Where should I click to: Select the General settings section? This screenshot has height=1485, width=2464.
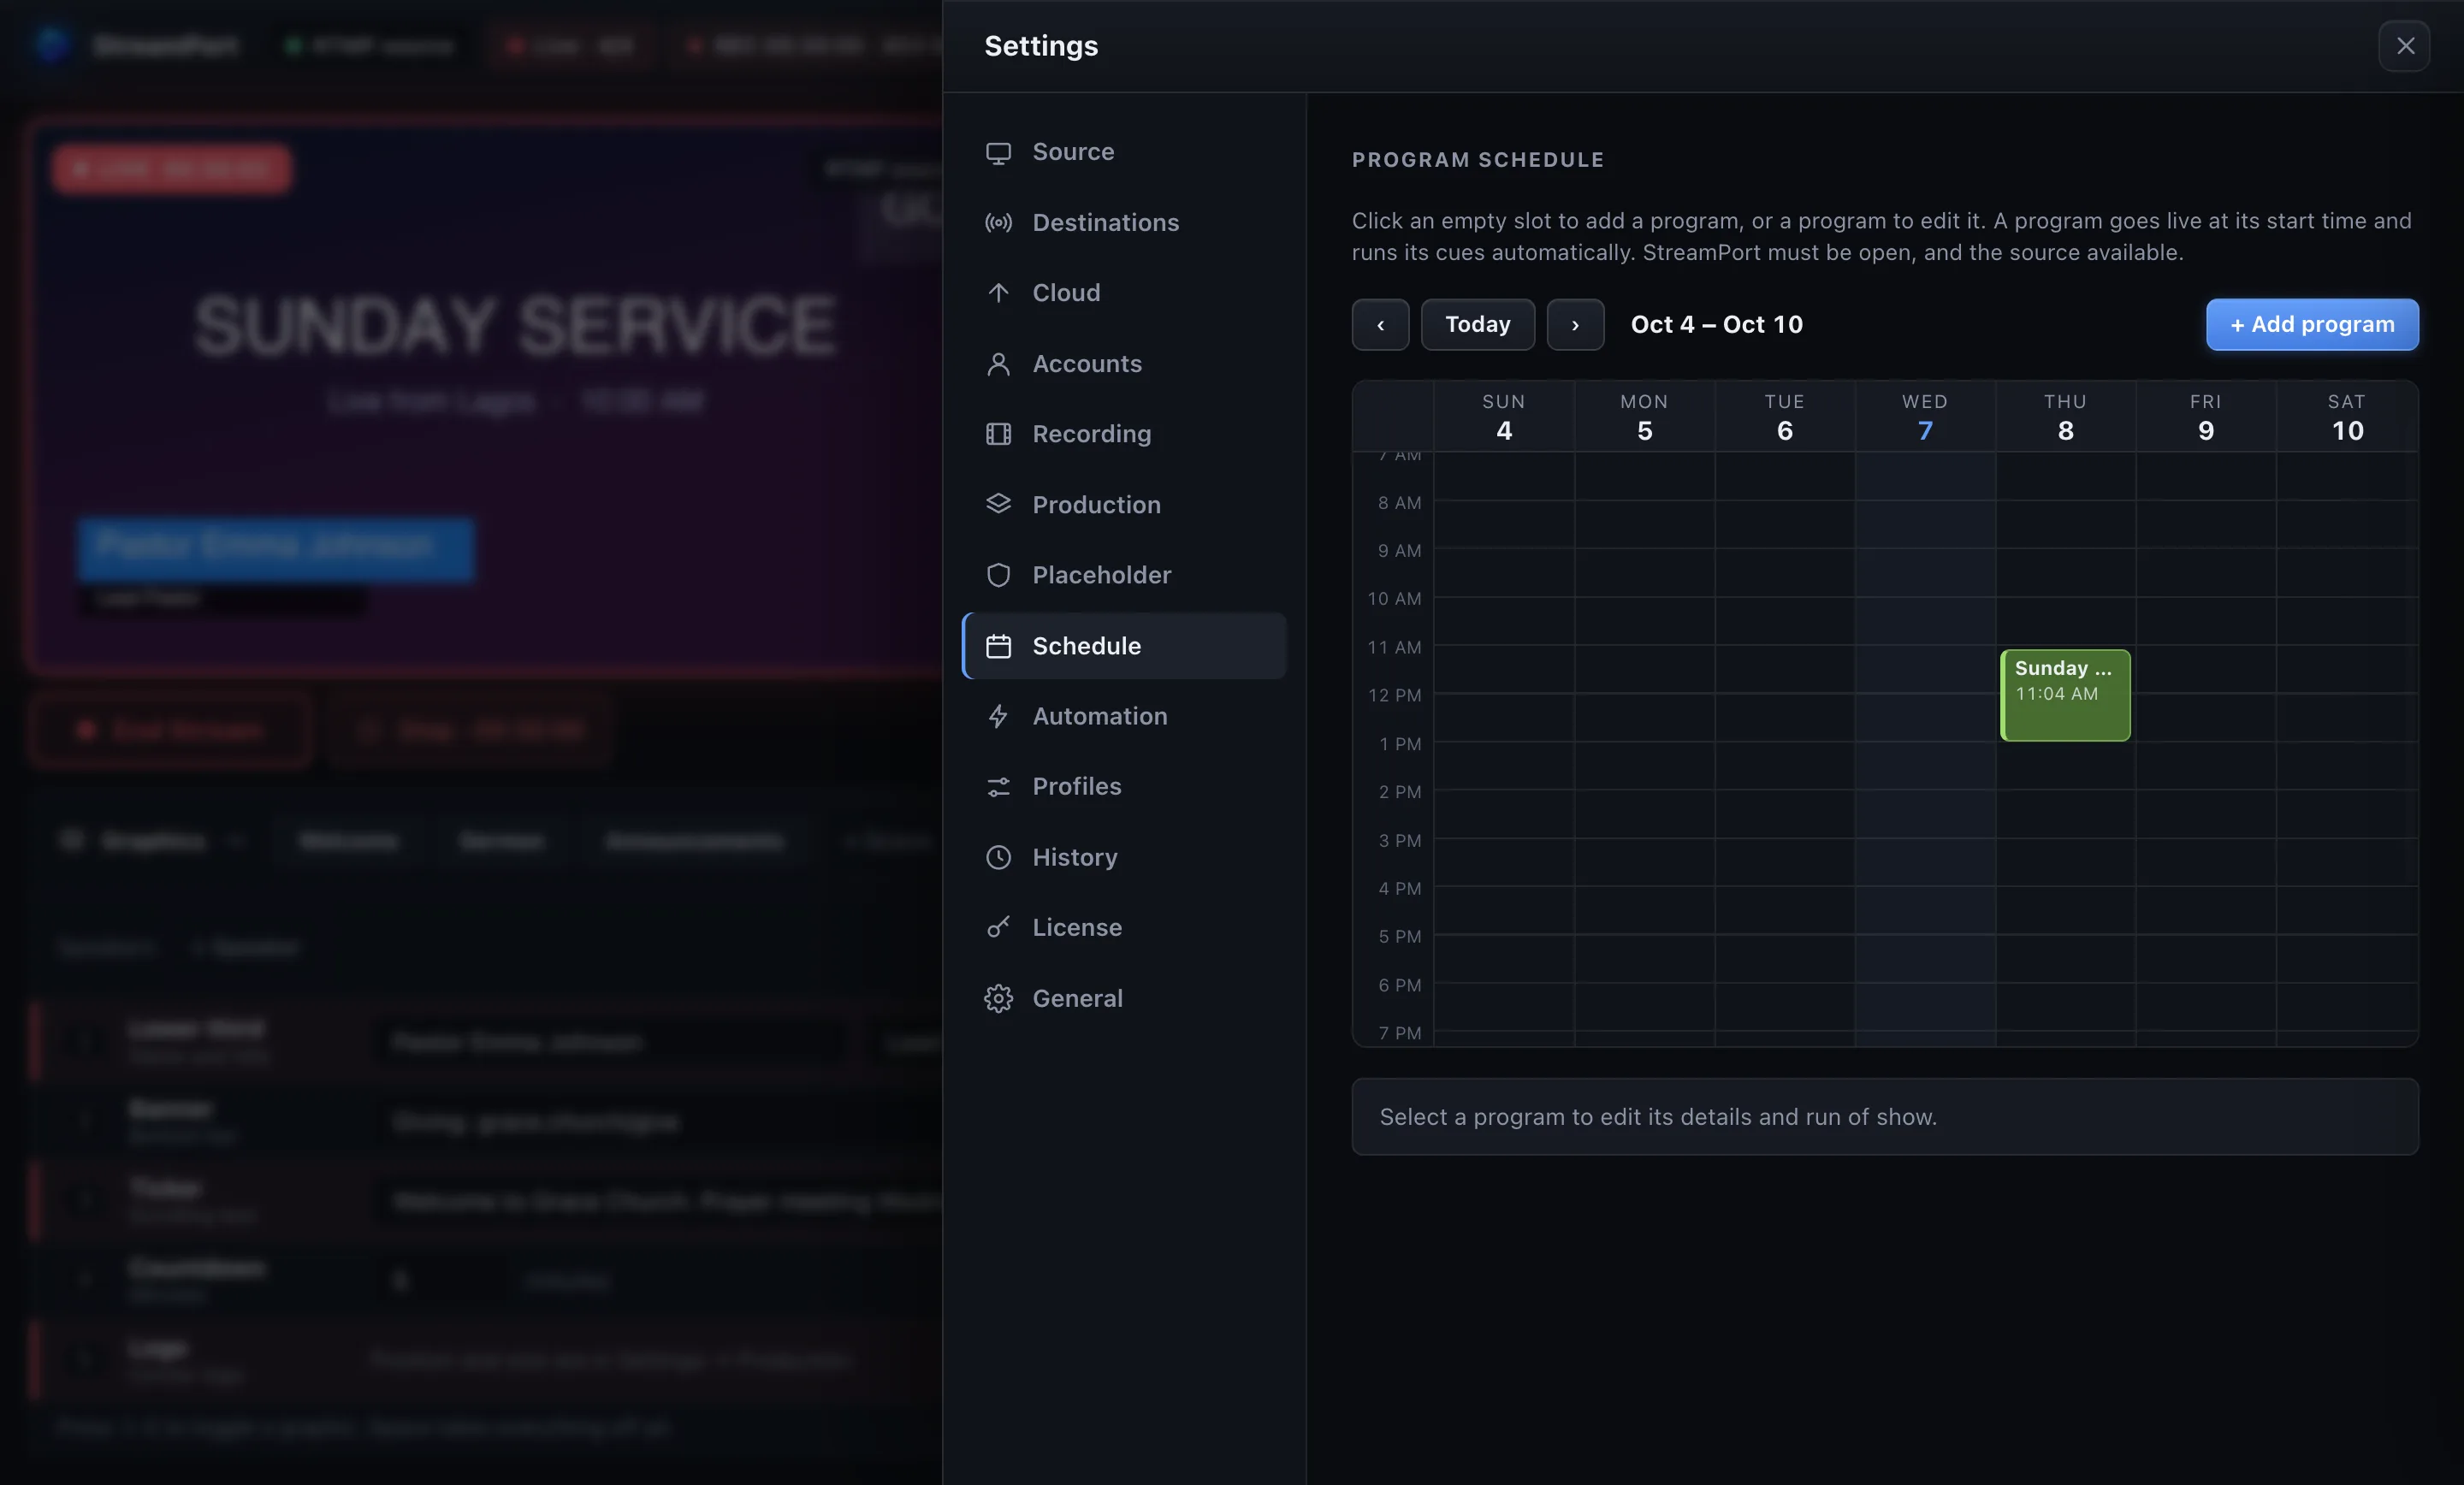pyautogui.click(x=1124, y=998)
